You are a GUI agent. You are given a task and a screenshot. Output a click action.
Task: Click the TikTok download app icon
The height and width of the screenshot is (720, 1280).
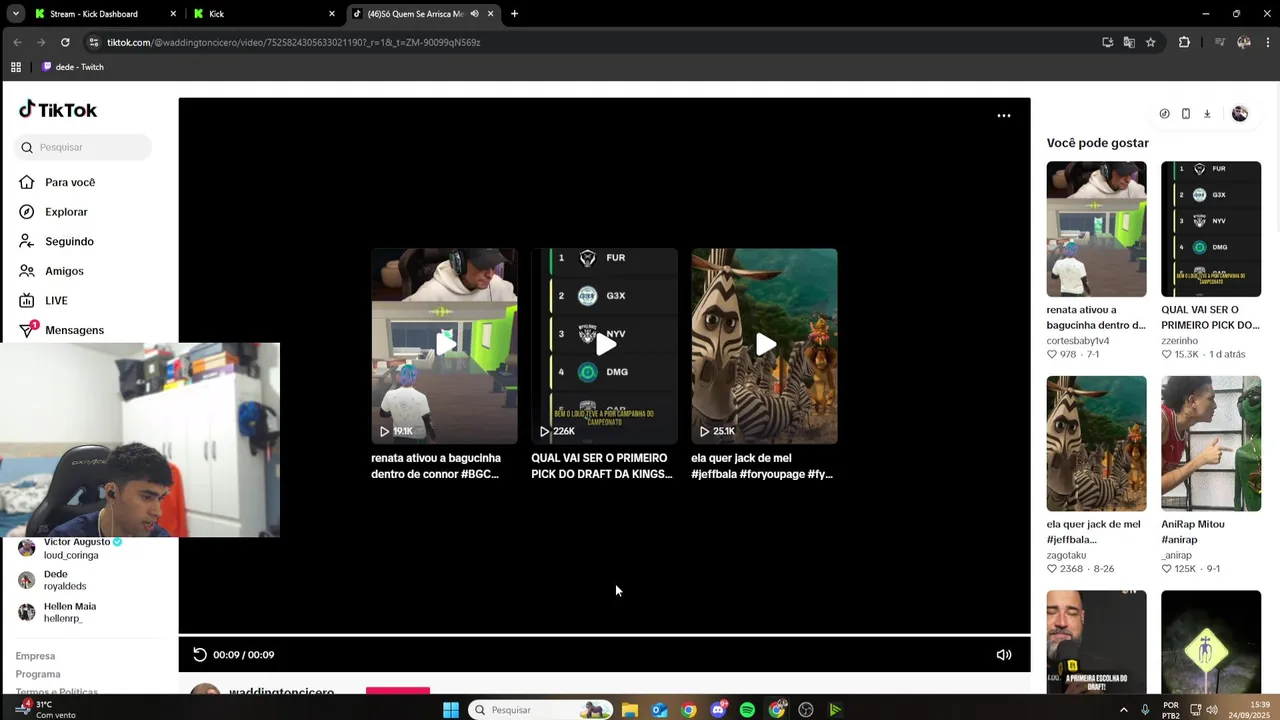[1207, 114]
